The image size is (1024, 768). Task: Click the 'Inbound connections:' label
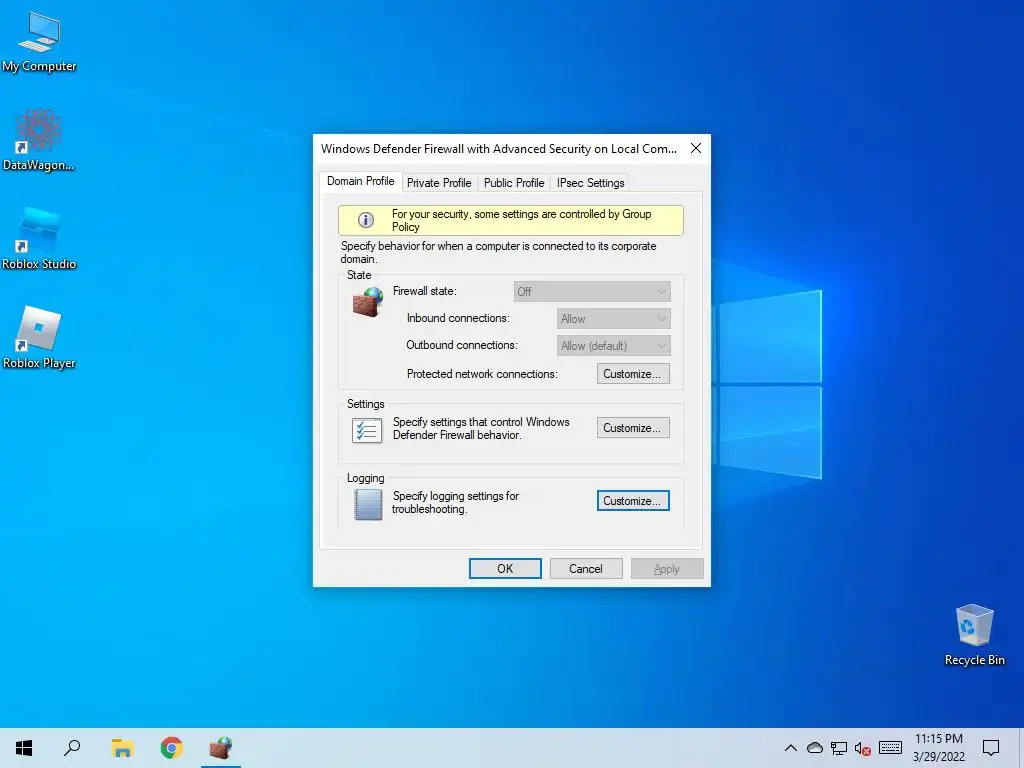click(x=458, y=318)
